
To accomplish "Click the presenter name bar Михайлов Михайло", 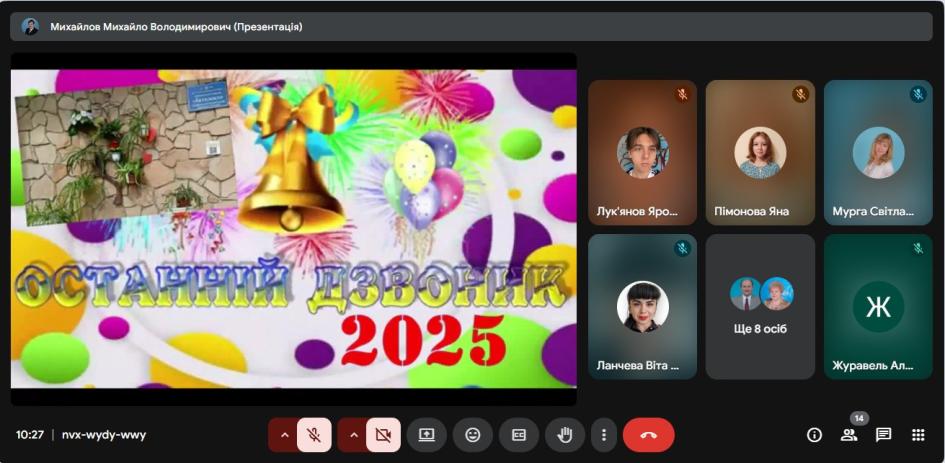I will click(x=471, y=27).
